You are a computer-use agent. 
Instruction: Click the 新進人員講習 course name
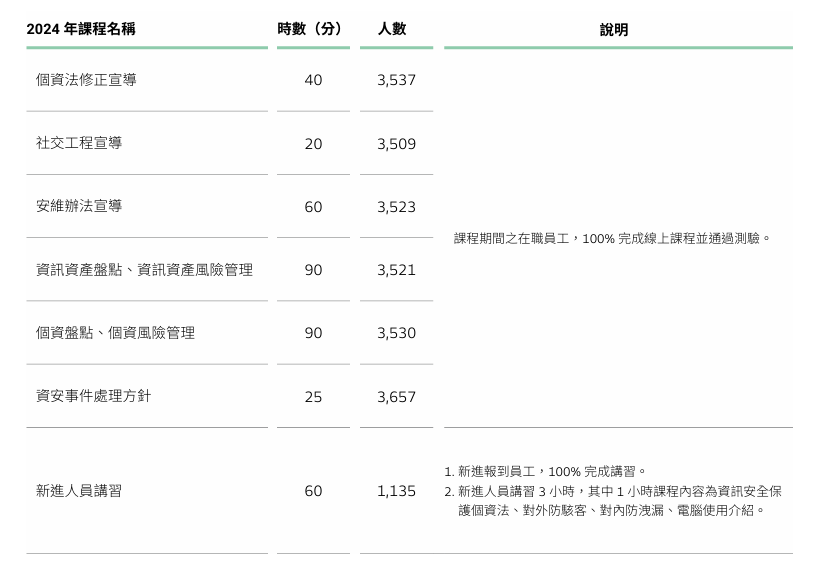79,491
